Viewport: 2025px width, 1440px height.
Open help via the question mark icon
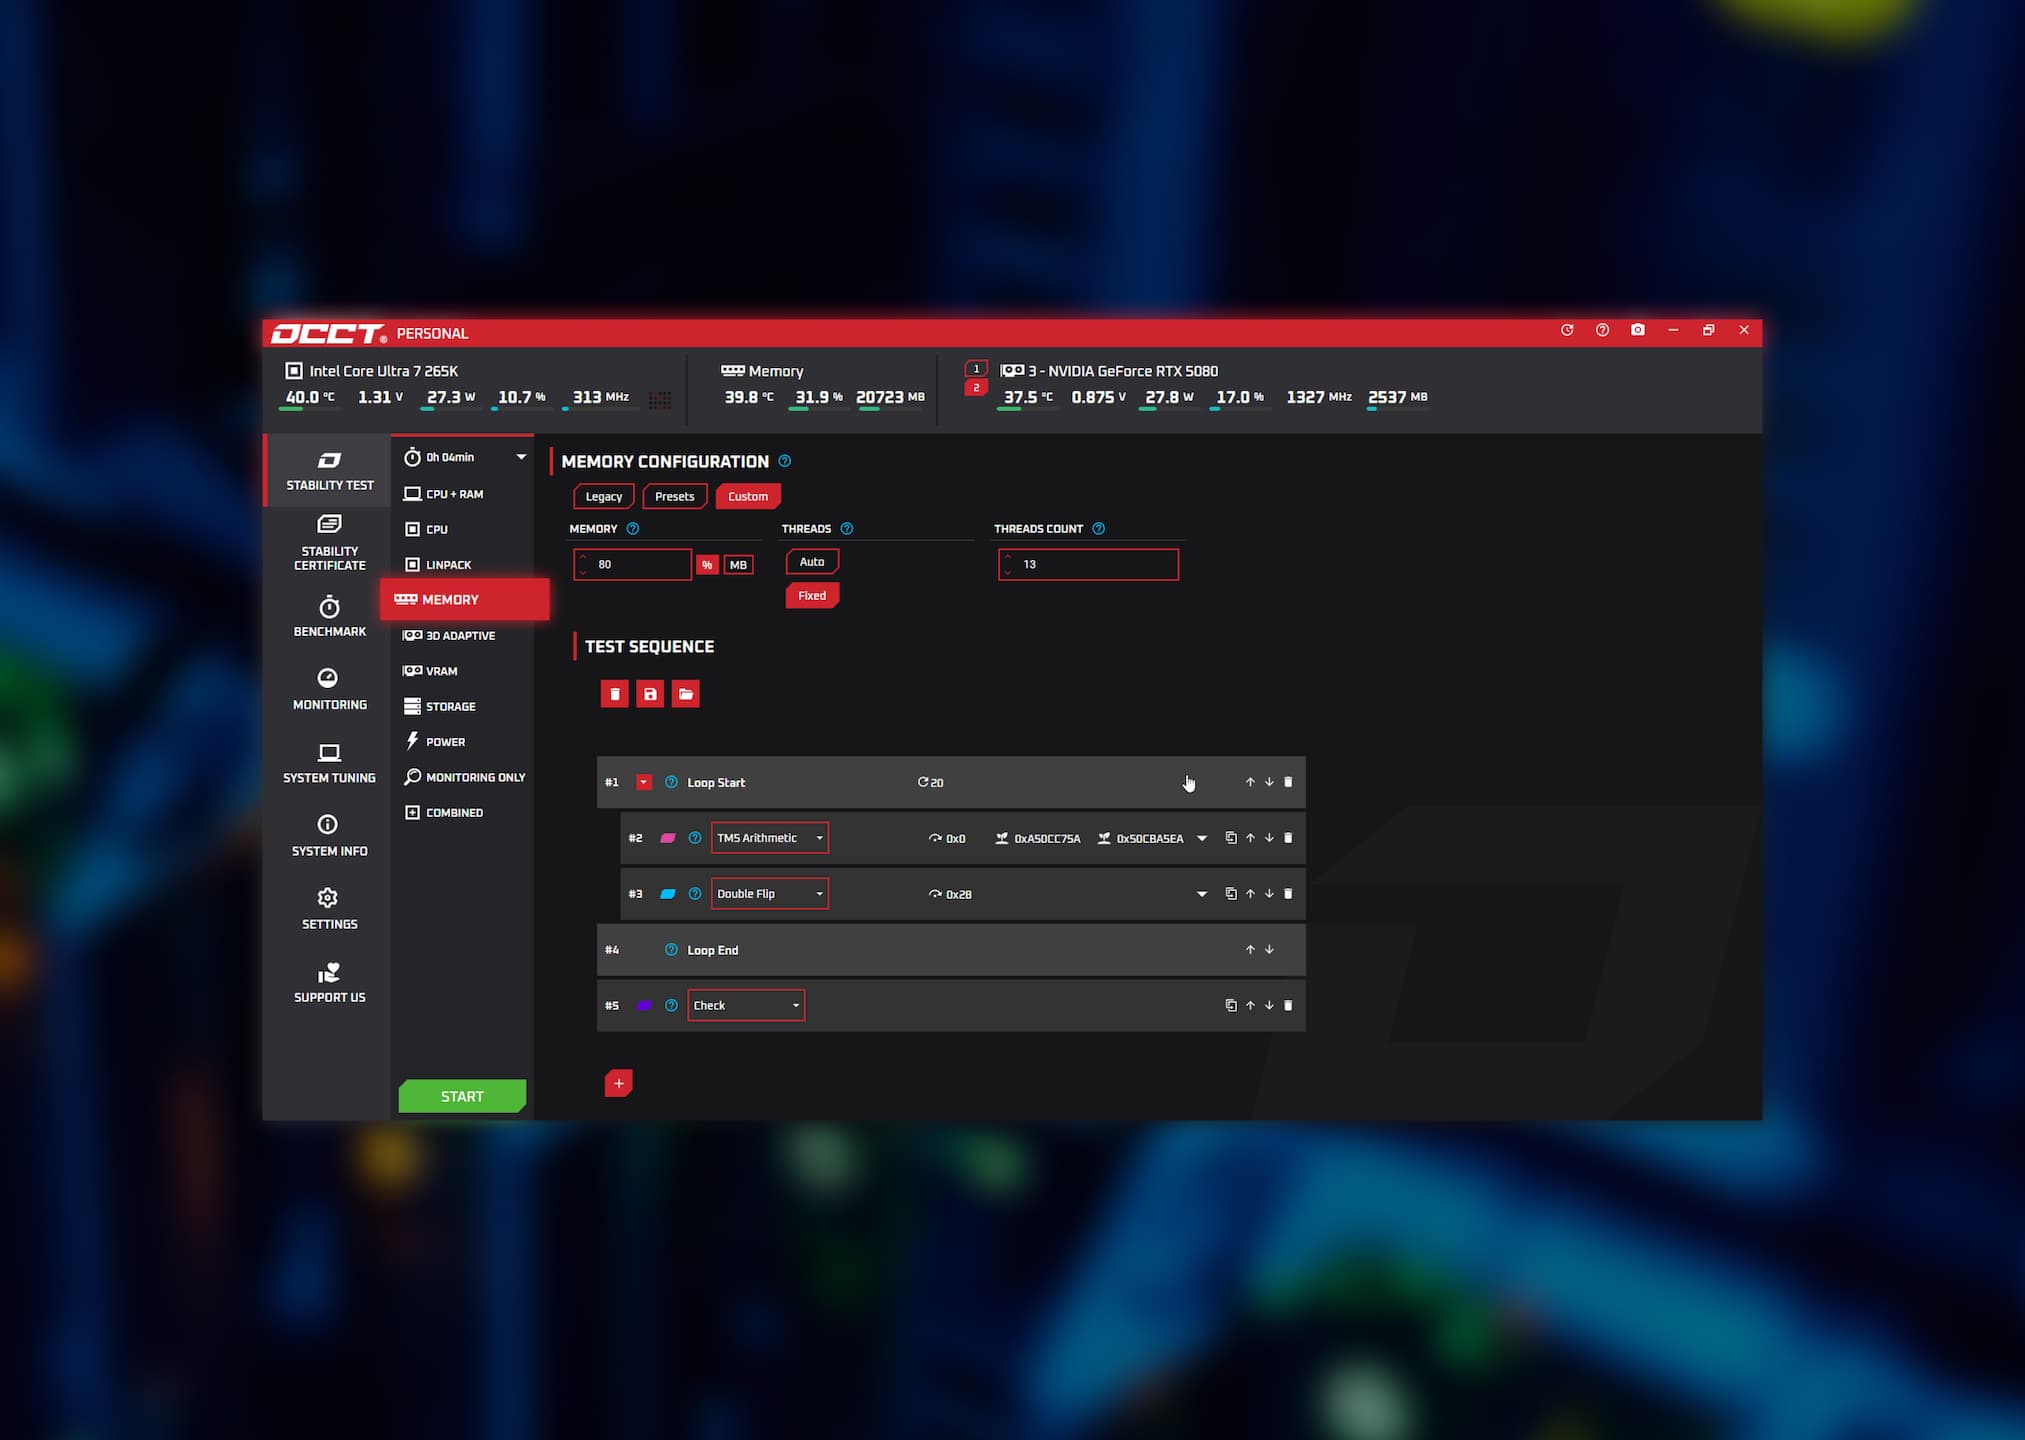[1602, 330]
